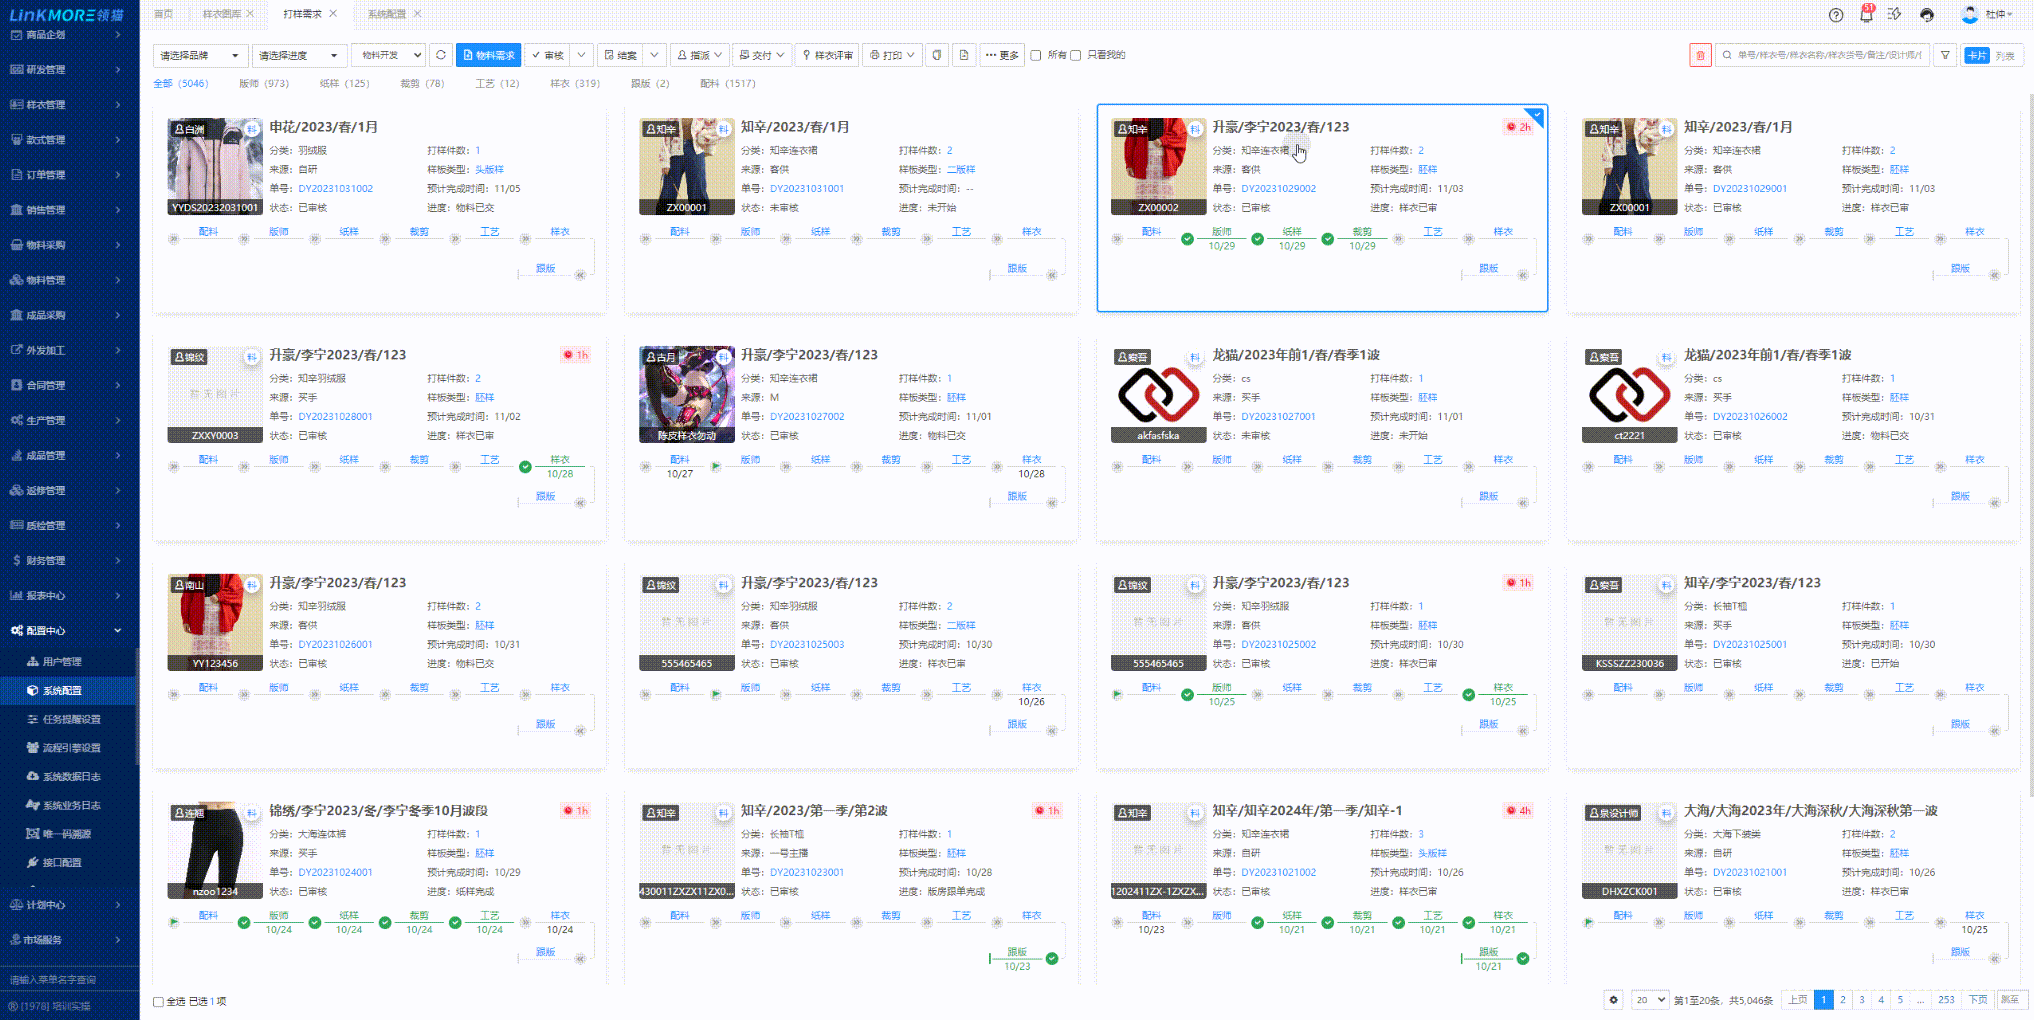
Task: Enable the 只看我的 checkbox
Action: 1076,56
